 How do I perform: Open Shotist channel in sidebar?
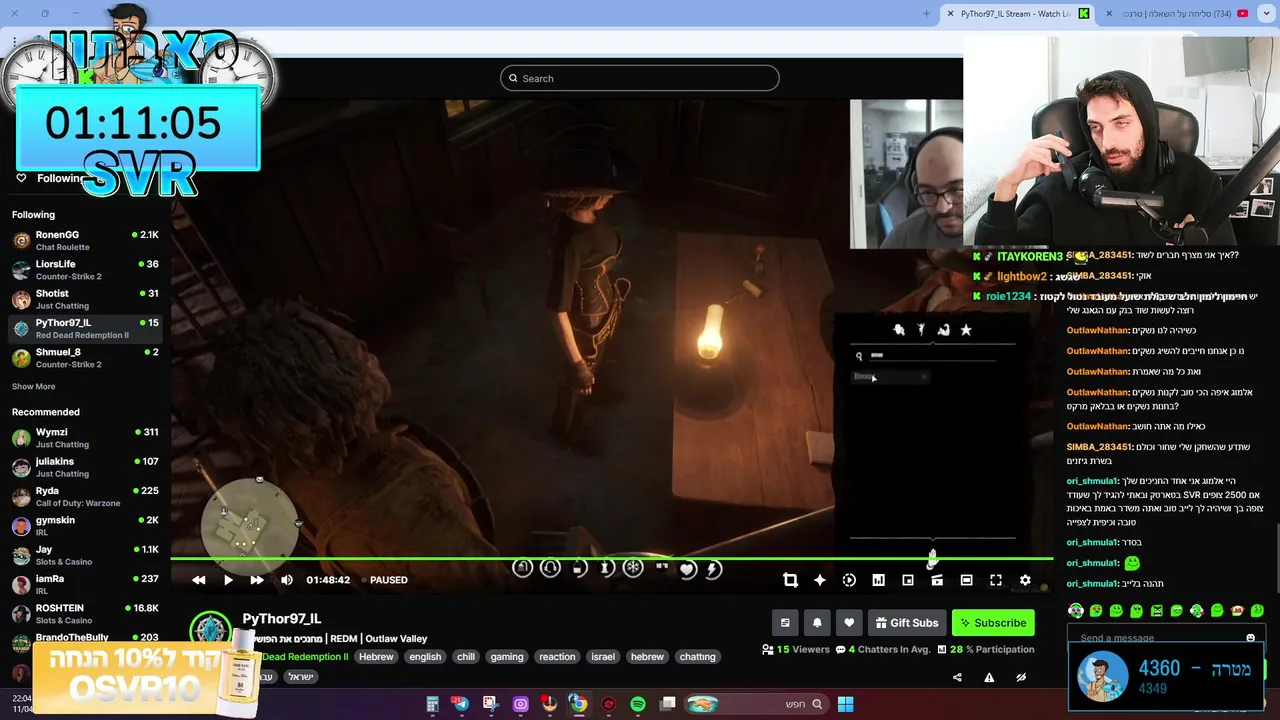85,299
